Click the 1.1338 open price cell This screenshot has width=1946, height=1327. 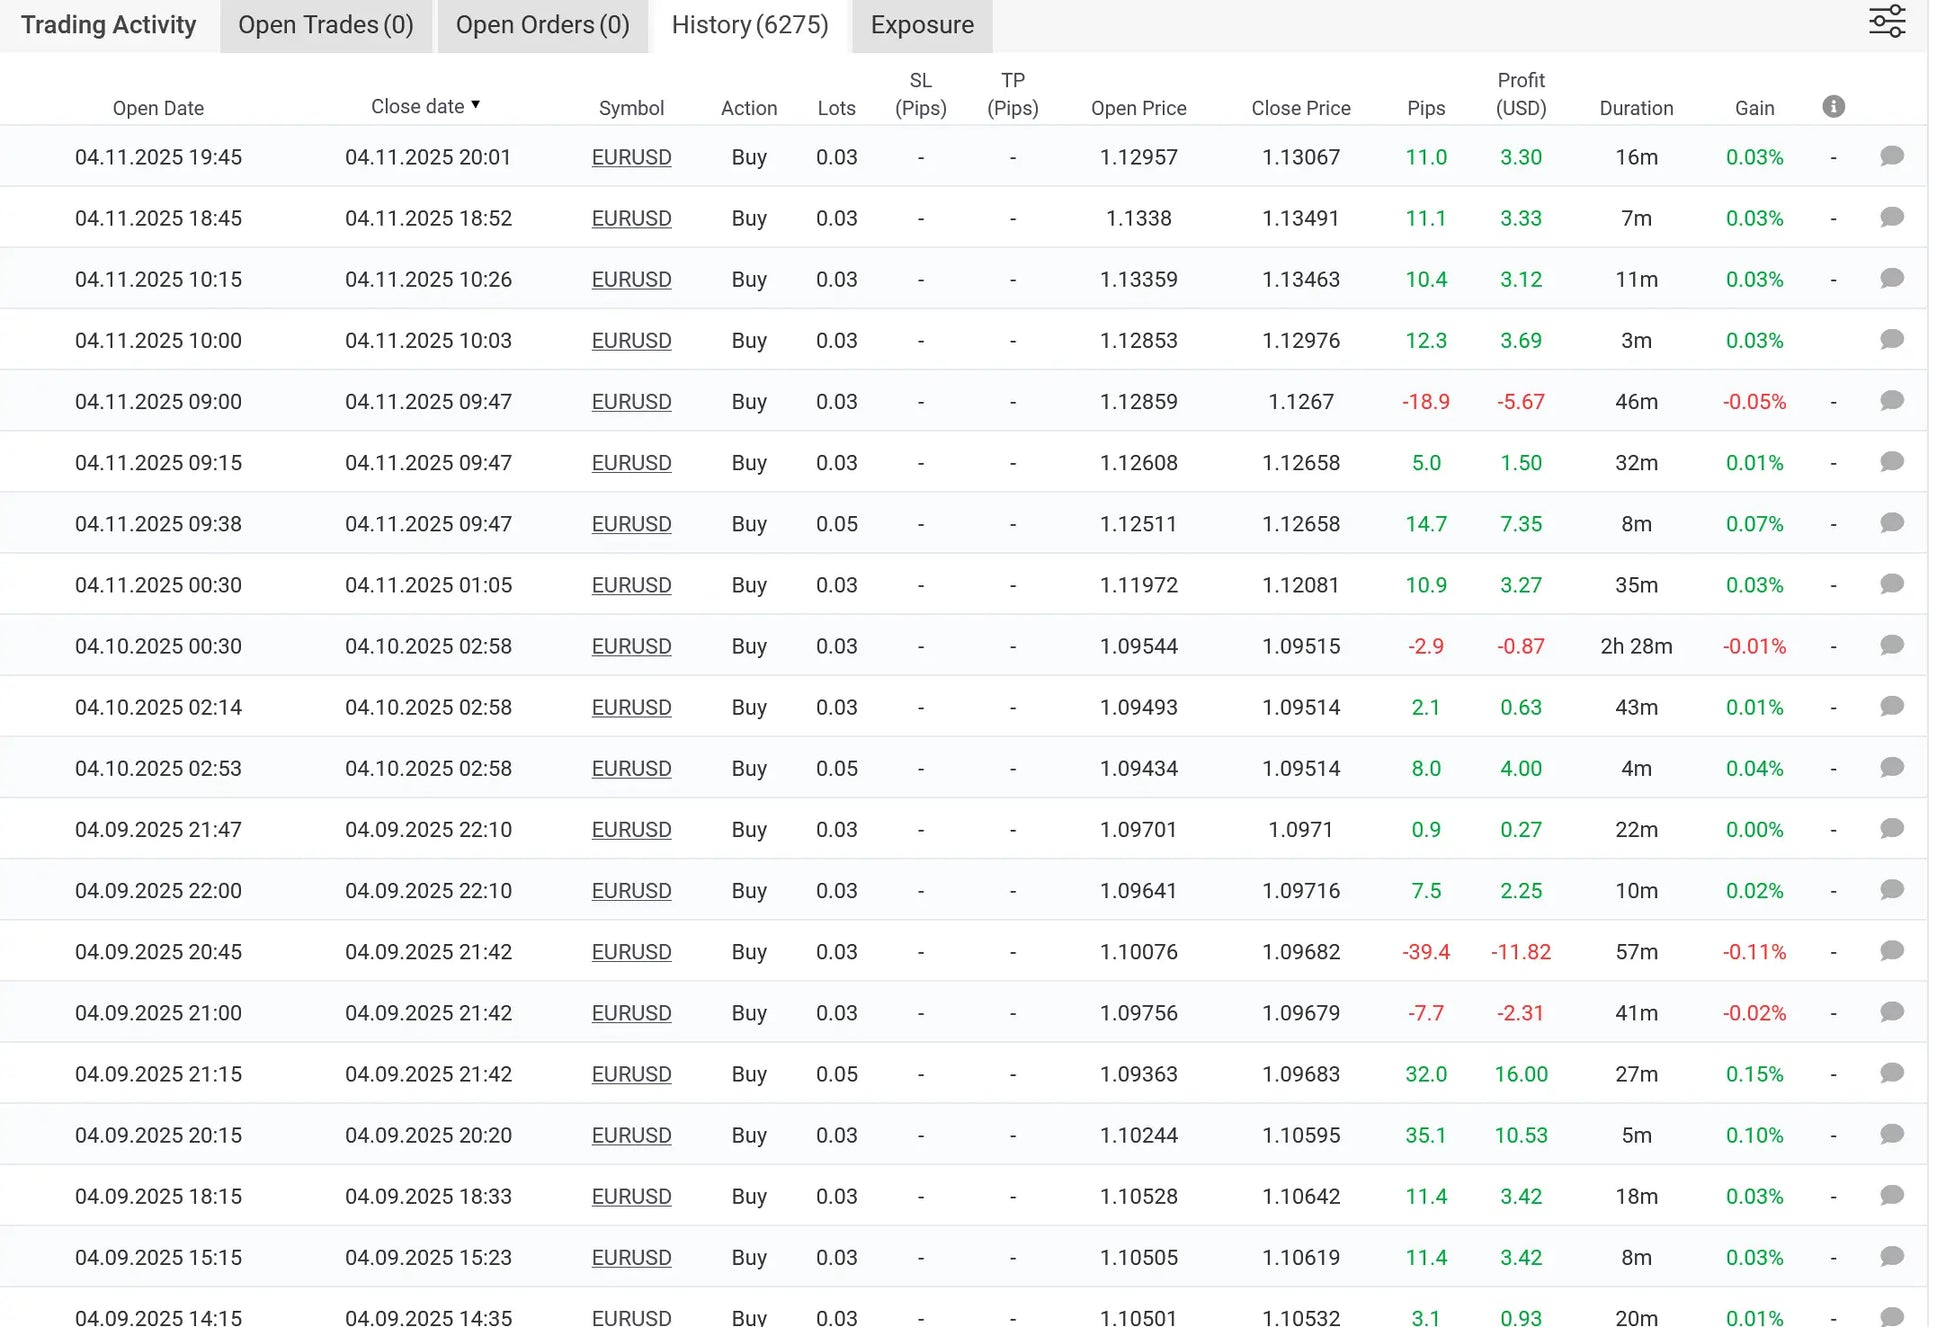[x=1138, y=218]
